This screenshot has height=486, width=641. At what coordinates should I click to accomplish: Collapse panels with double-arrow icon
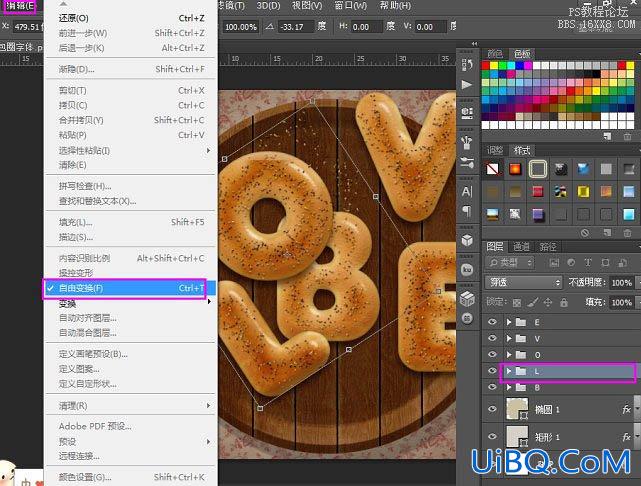(474, 43)
